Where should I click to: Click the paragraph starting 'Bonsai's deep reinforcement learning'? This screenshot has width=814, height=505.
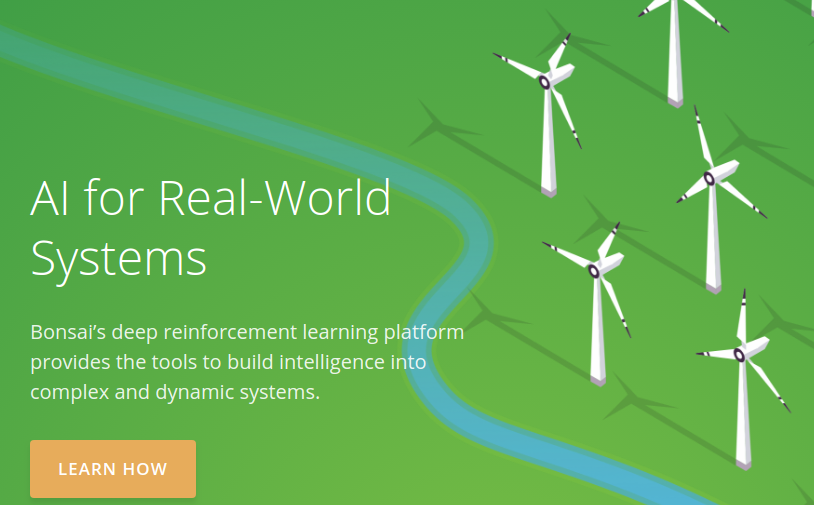(x=247, y=362)
